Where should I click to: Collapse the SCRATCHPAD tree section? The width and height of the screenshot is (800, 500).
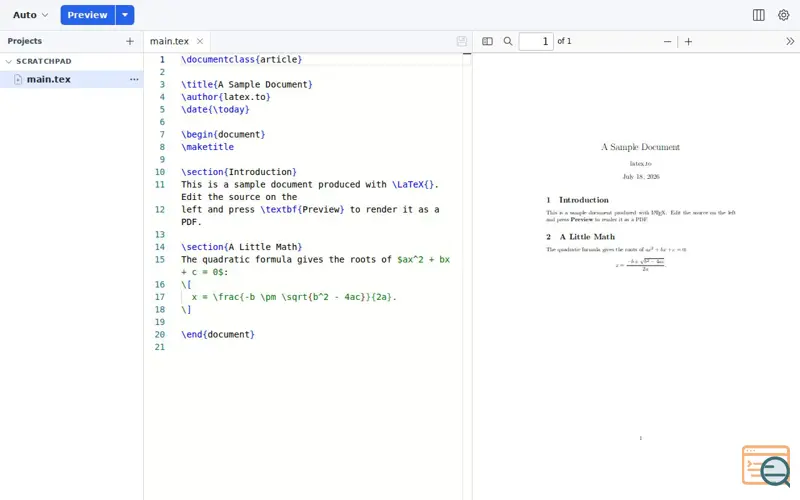tap(9, 61)
